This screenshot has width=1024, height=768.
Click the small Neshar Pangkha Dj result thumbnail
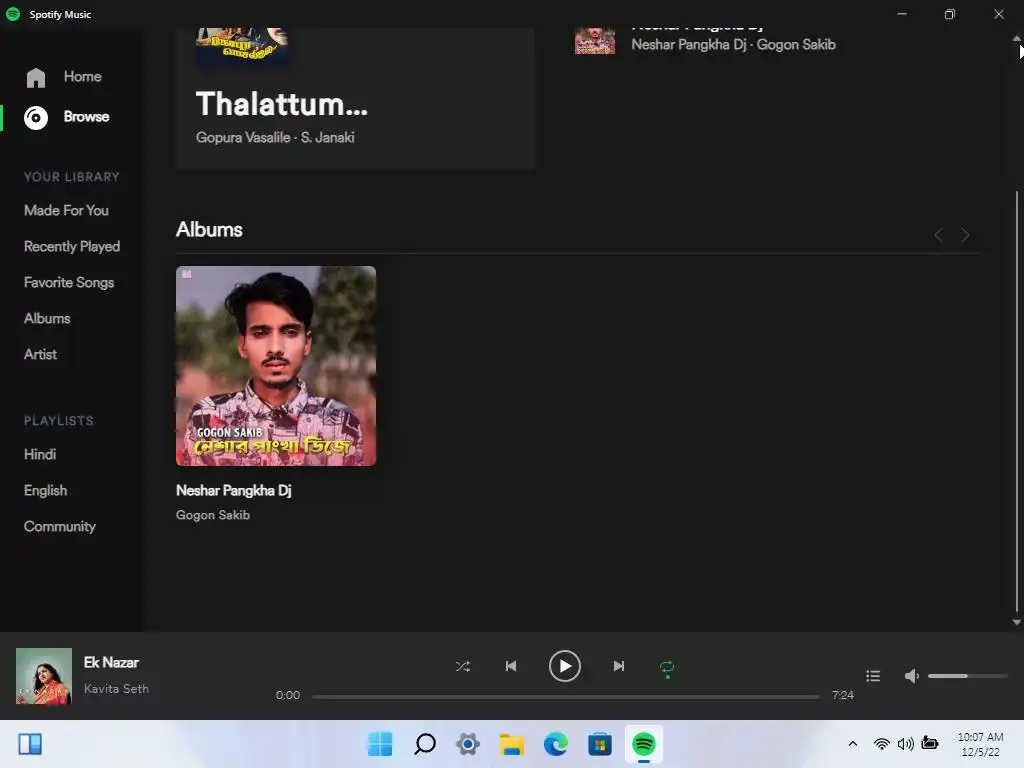pos(595,40)
